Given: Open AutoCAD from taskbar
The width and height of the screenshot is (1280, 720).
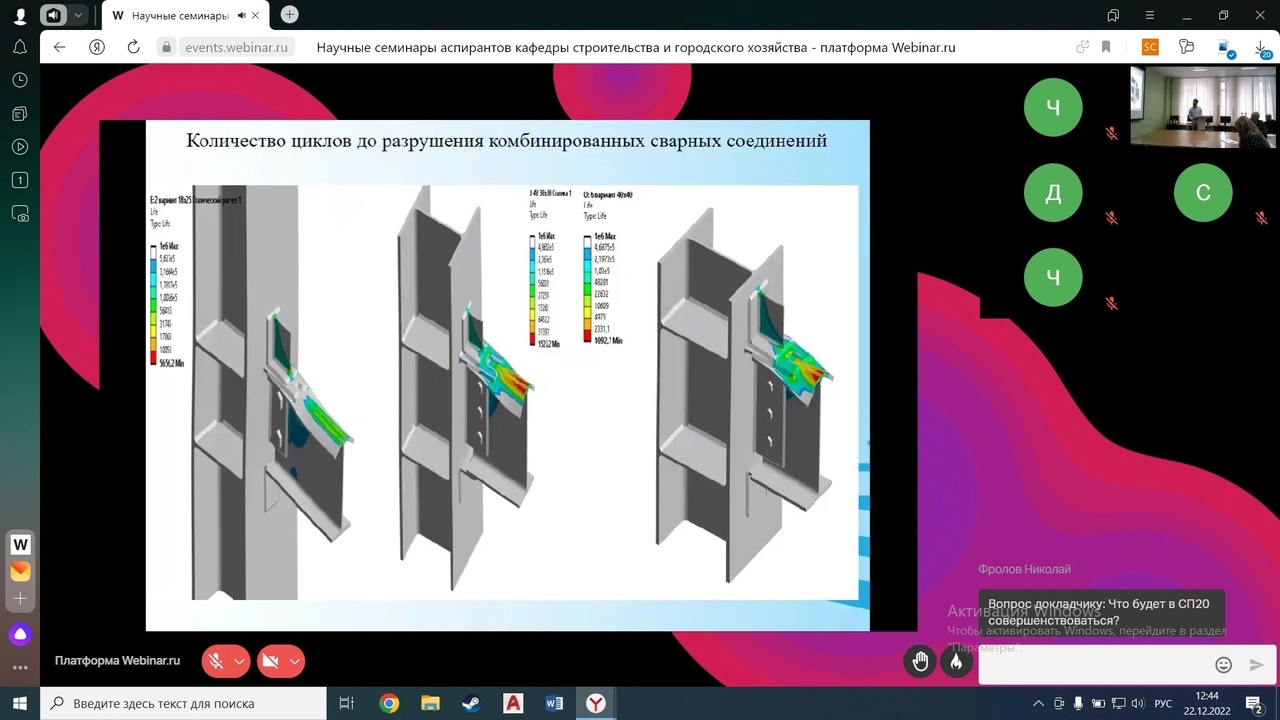Looking at the screenshot, I should [x=513, y=703].
